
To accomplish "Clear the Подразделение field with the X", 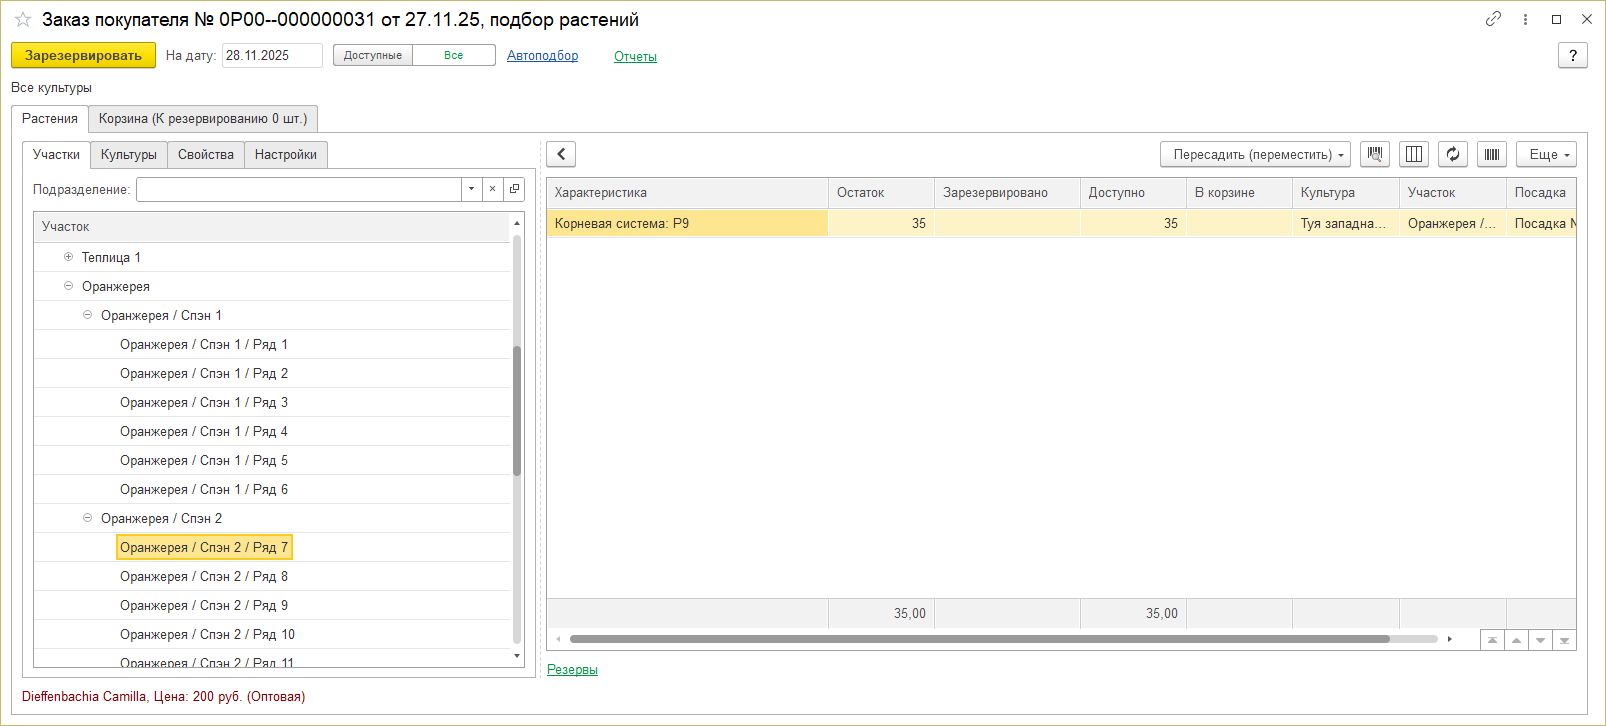I will pyautogui.click(x=492, y=189).
